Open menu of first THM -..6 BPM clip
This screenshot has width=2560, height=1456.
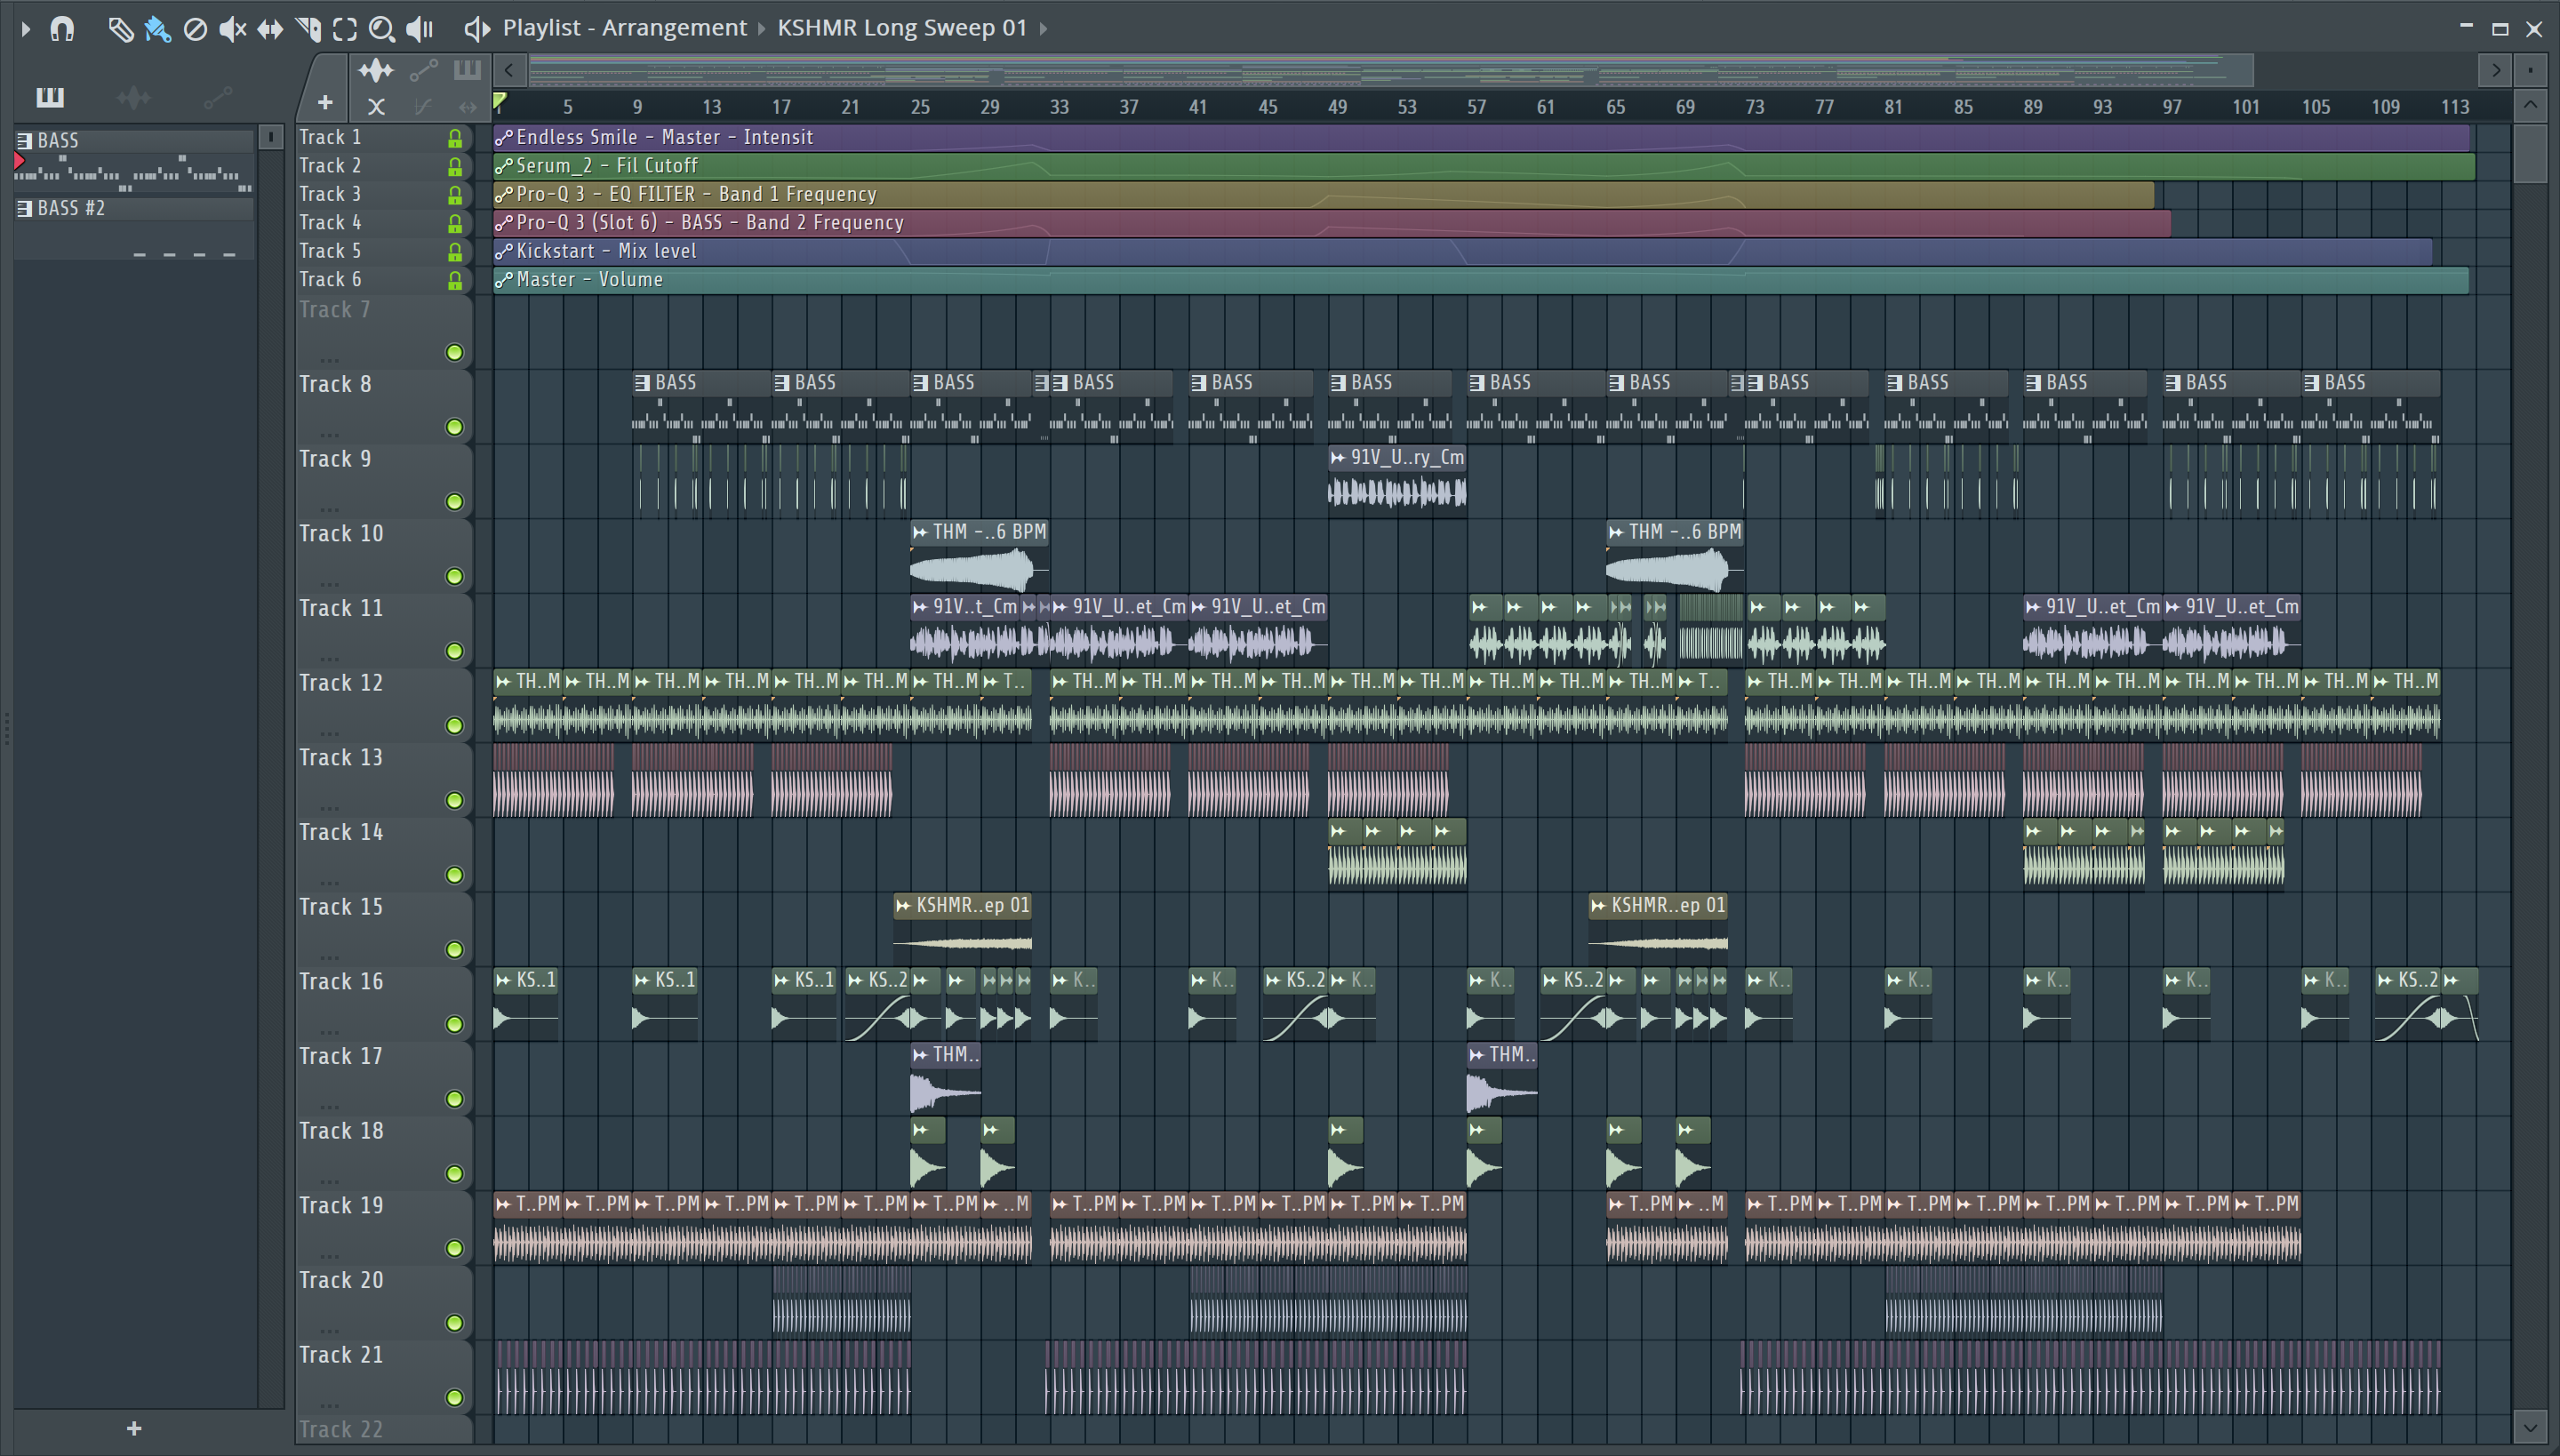[920, 533]
